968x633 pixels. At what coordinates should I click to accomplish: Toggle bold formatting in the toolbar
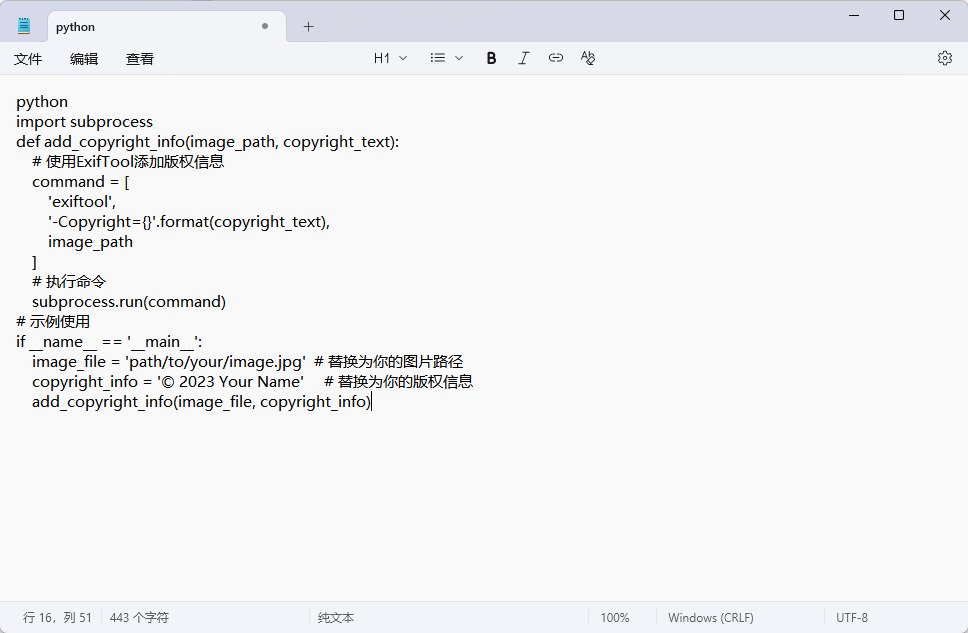491,58
